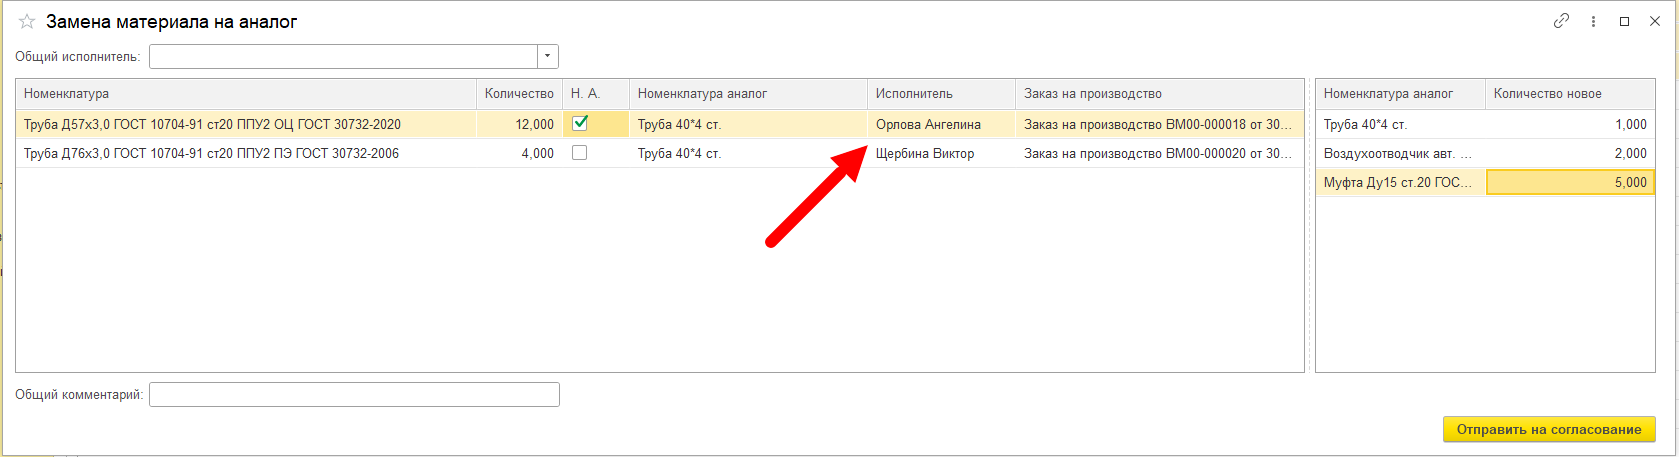Sort by Количество column header
Viewport: 1679px width, 457px height.
pos(519,94)
